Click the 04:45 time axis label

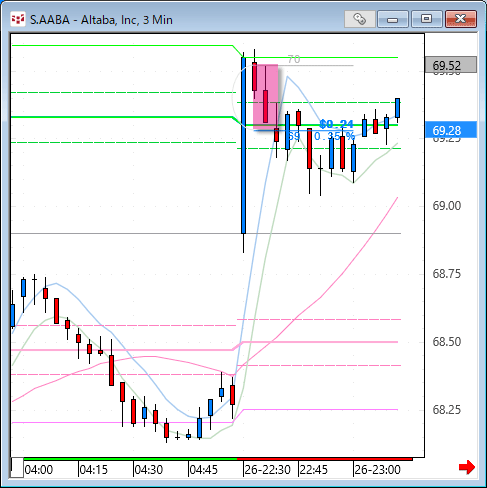[204, 470]
